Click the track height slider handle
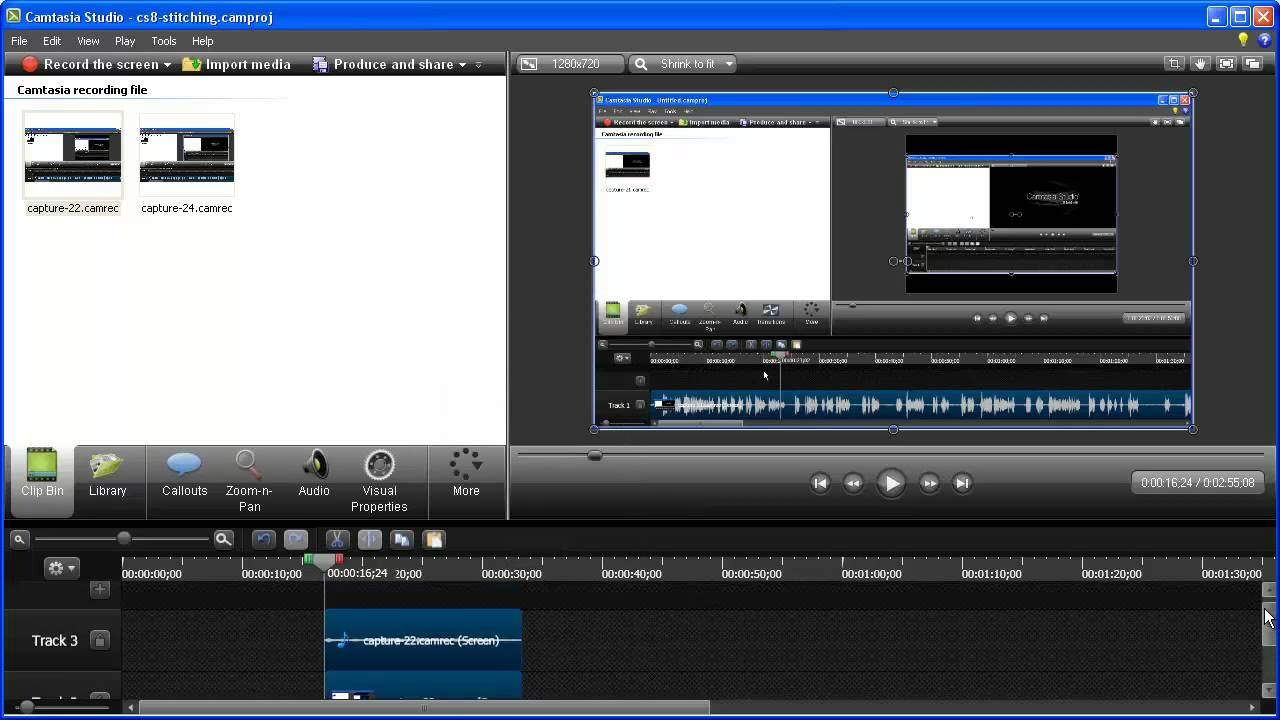 26,707
